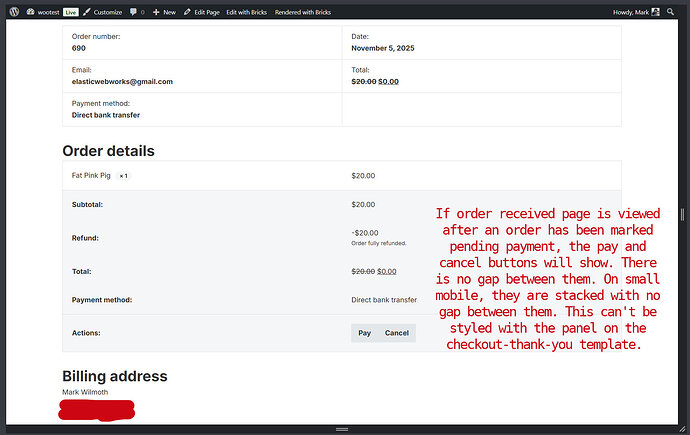Click the corner resize grip
This screenshot has width=690, height=435.
(683, 429)
